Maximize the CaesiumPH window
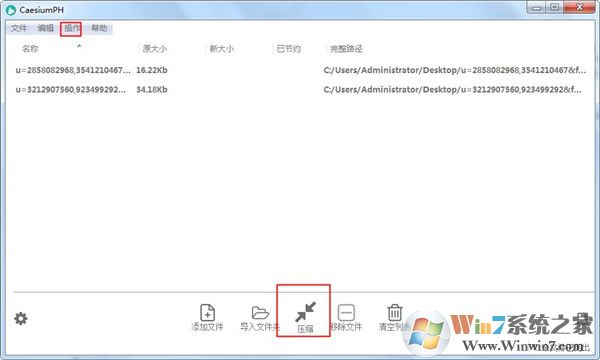This screenshot has height=360, width=600. [554, 7]
